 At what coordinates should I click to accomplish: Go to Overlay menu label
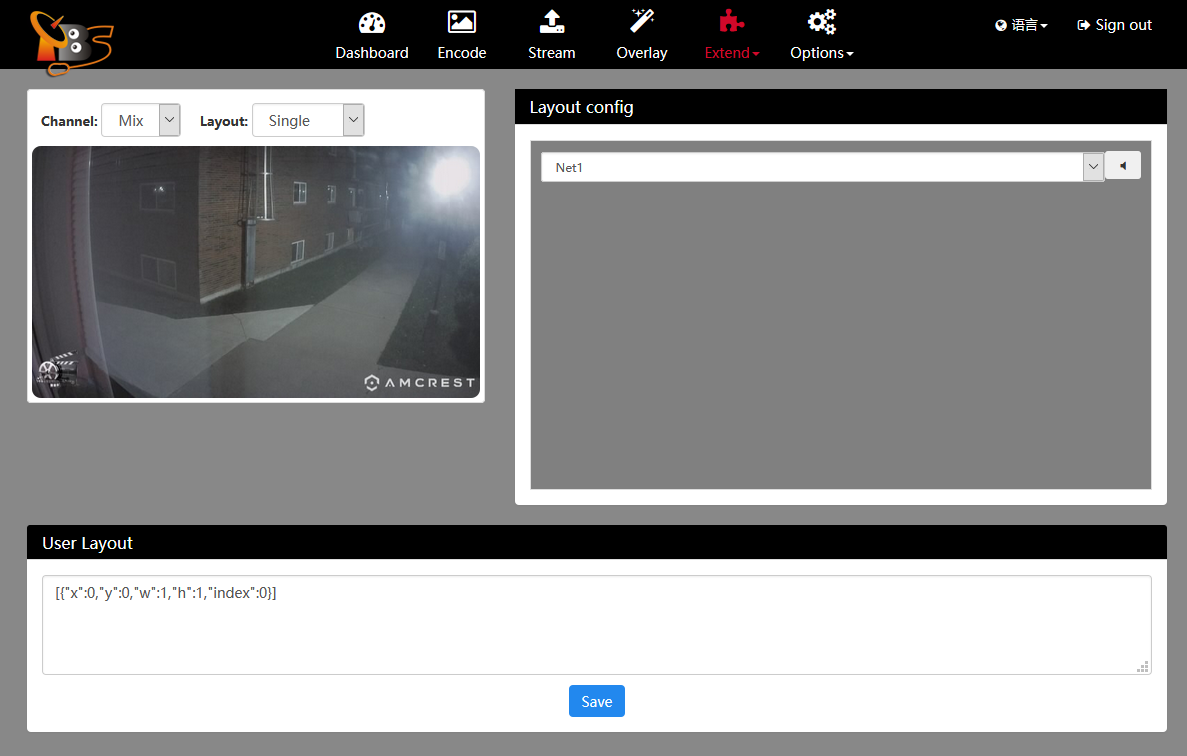point(642,53)
